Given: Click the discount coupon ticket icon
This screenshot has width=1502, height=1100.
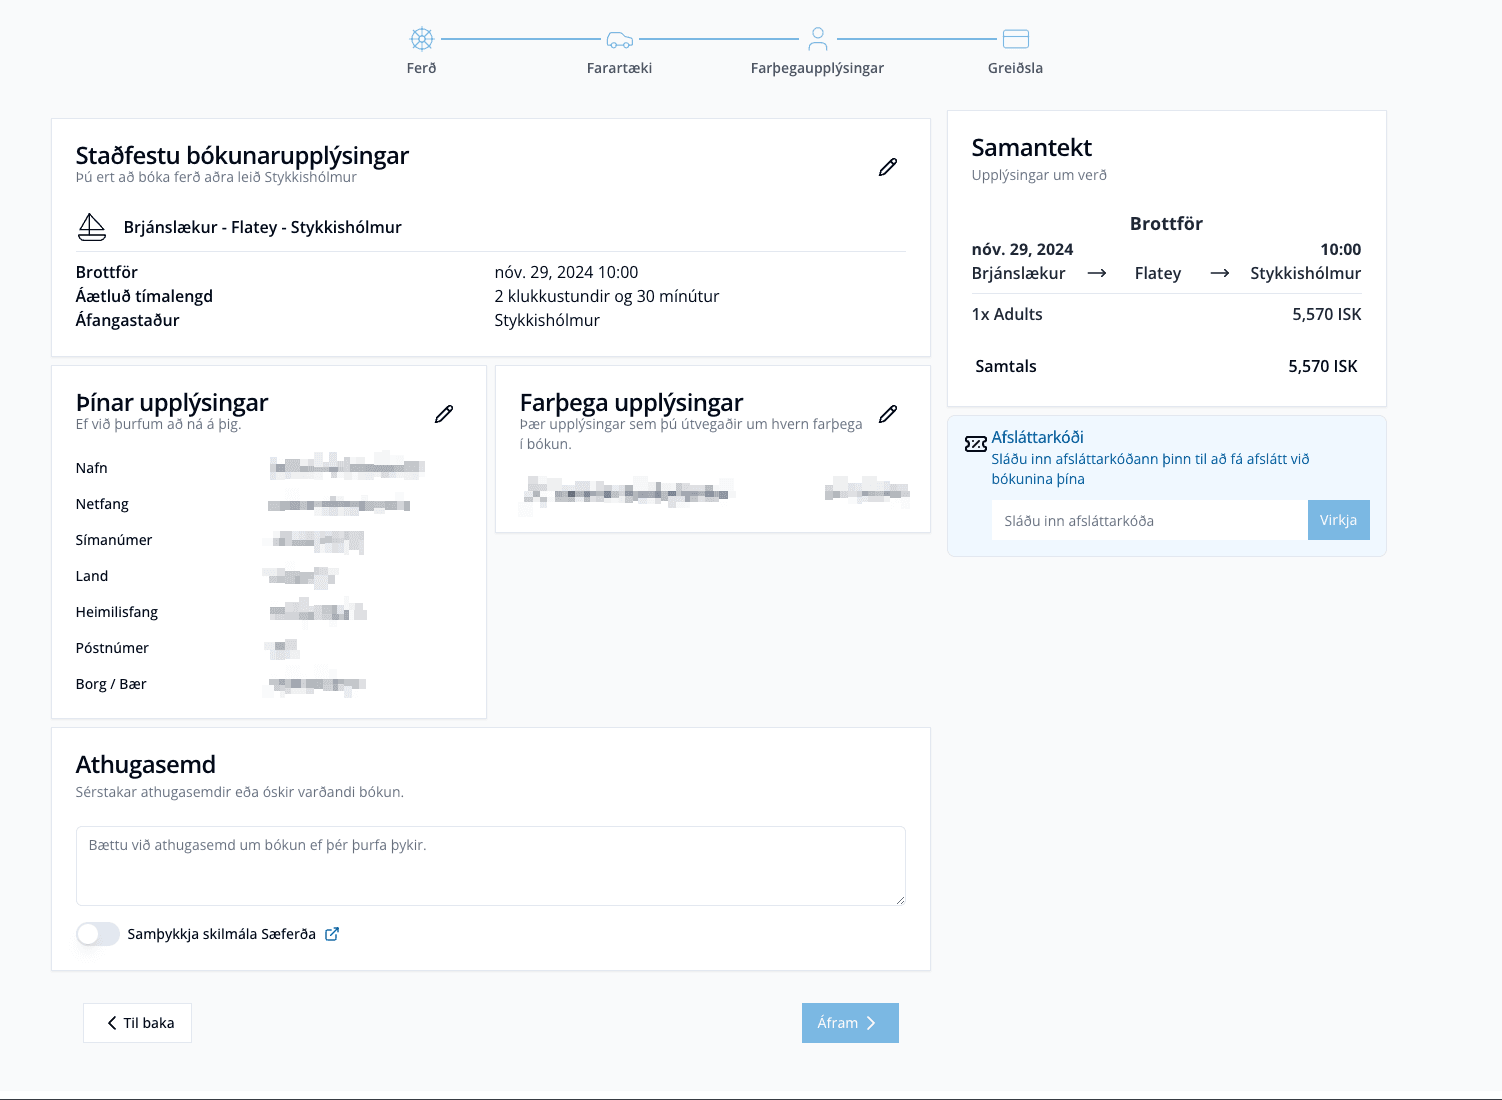Looking at the screenshot, I should point(975,444).
